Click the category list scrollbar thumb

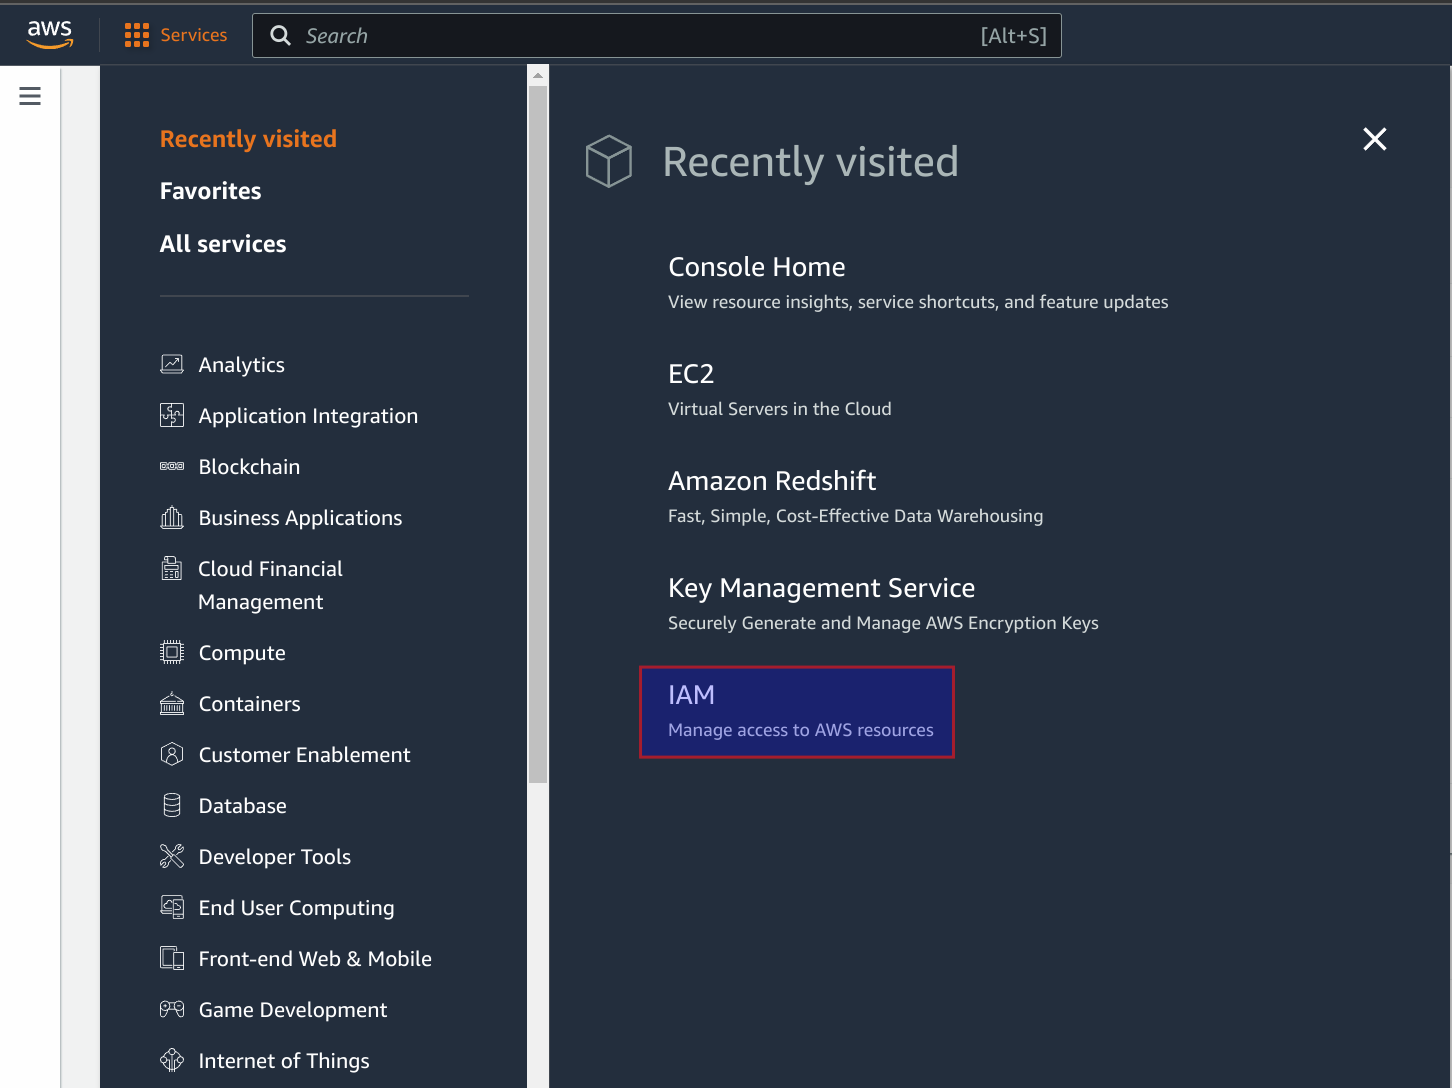pyautogui.click(x=538, y=434)
